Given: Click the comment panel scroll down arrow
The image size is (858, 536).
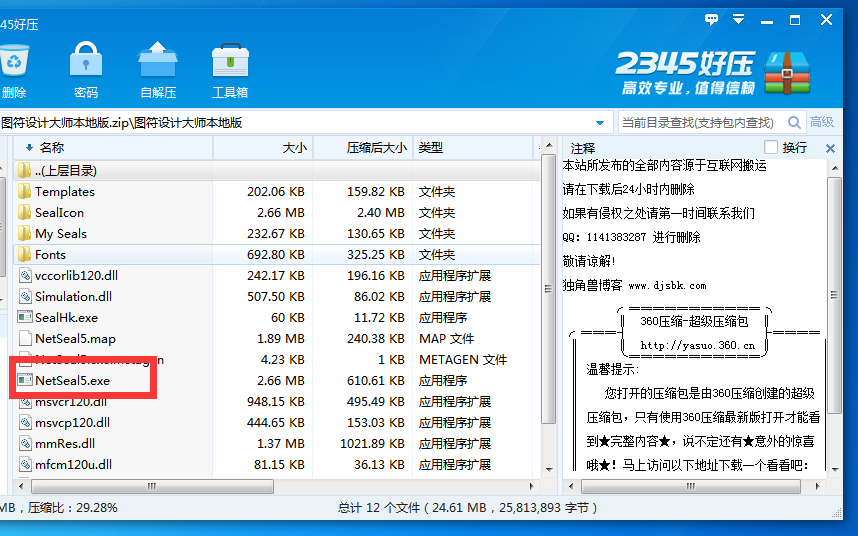Looking at the screenshot, I should (835, 469).
